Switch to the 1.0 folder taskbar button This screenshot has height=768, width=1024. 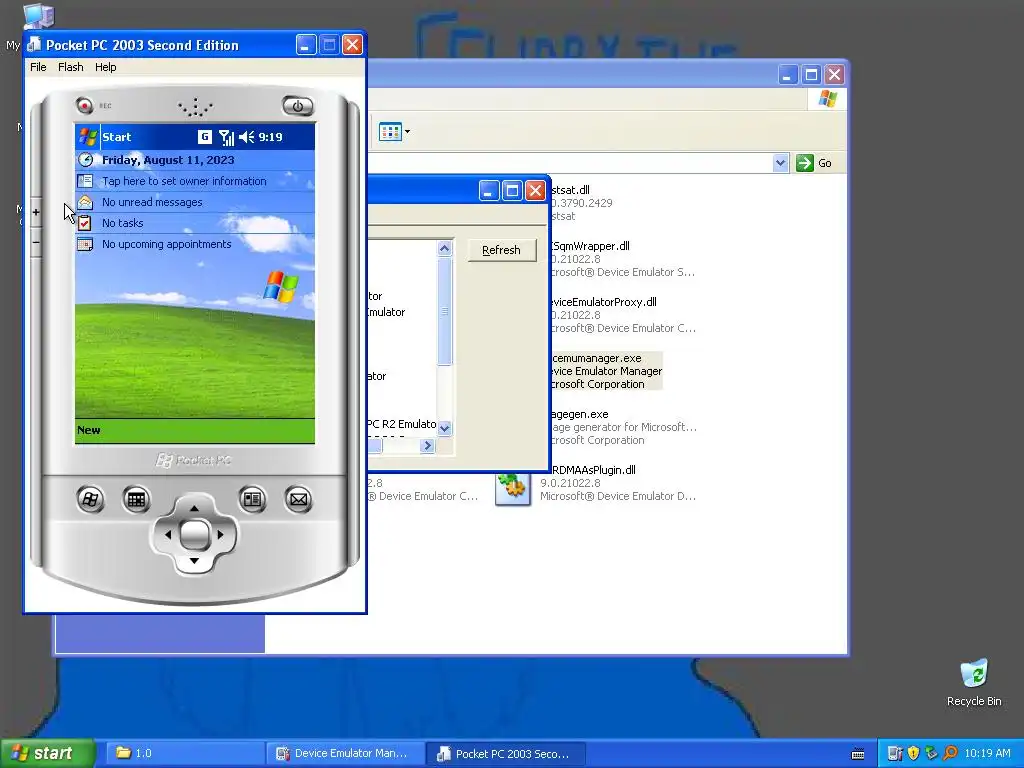pyautogui.click(x=185, y=753)
